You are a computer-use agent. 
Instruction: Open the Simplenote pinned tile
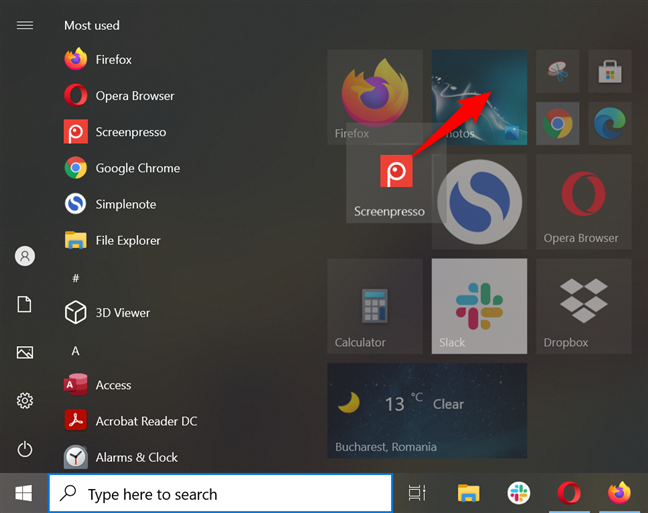[x=479, y=202]
